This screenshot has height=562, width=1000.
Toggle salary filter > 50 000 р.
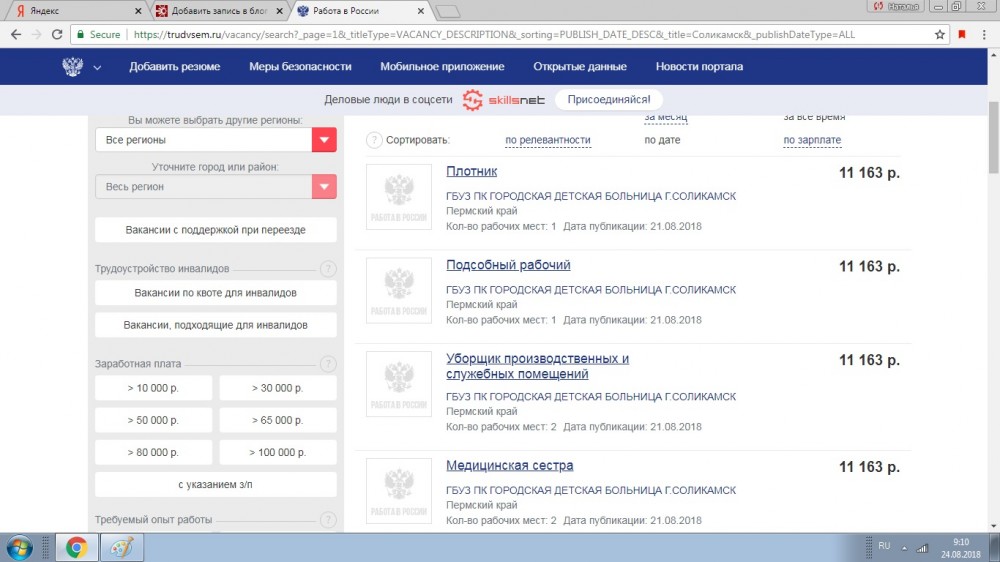pos(153,420)
